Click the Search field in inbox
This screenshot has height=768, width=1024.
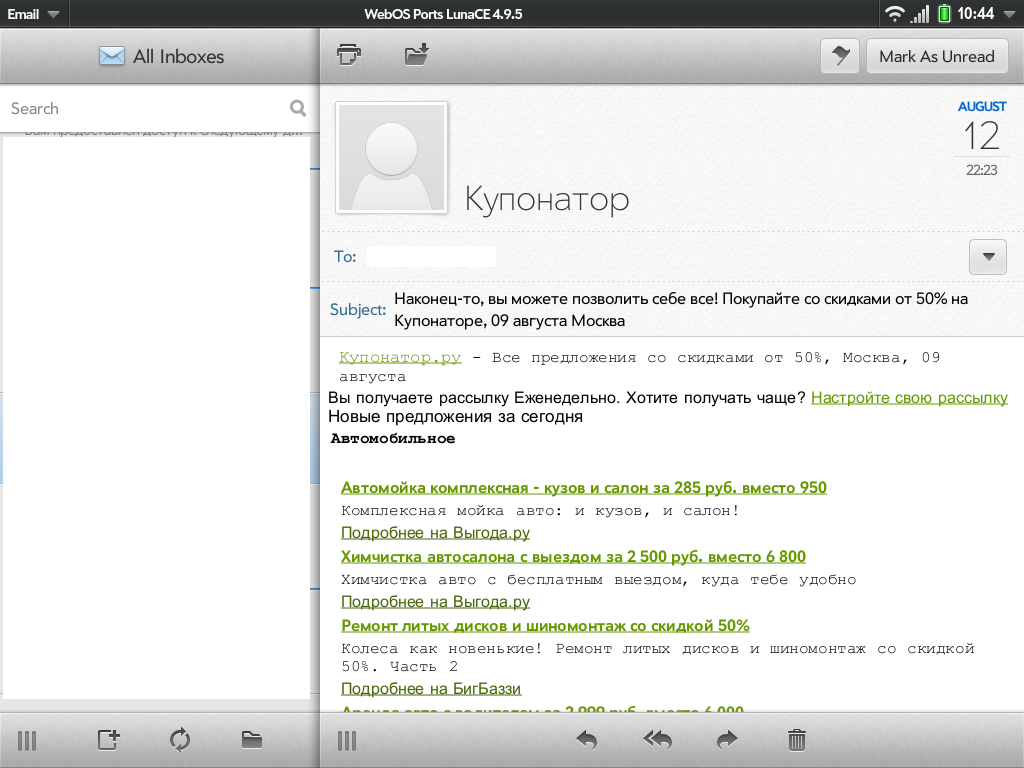point(145,108)
